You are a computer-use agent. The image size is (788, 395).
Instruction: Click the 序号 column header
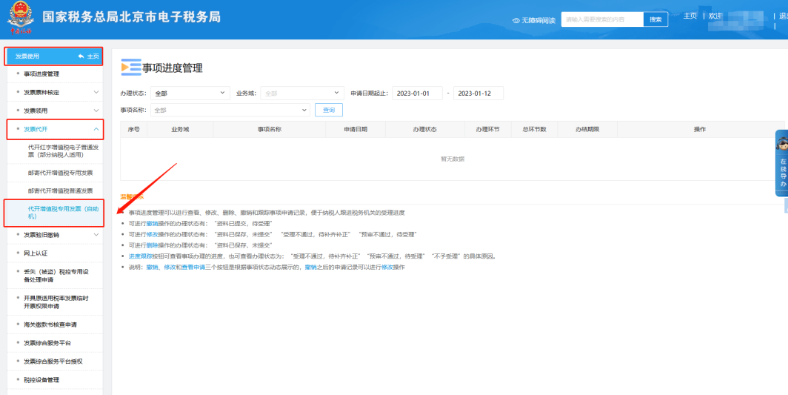point(134,129)
